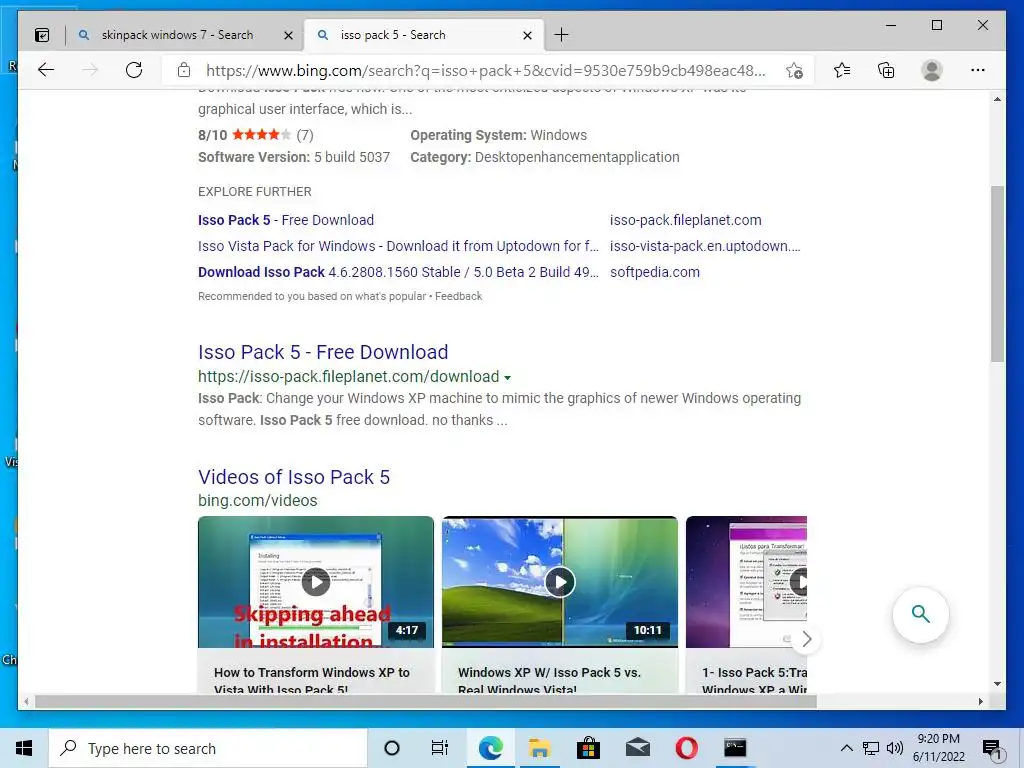Click the vertical scrollbar thumb
This screenshot has height=768, width=1024.
click(x=997, y=274)
